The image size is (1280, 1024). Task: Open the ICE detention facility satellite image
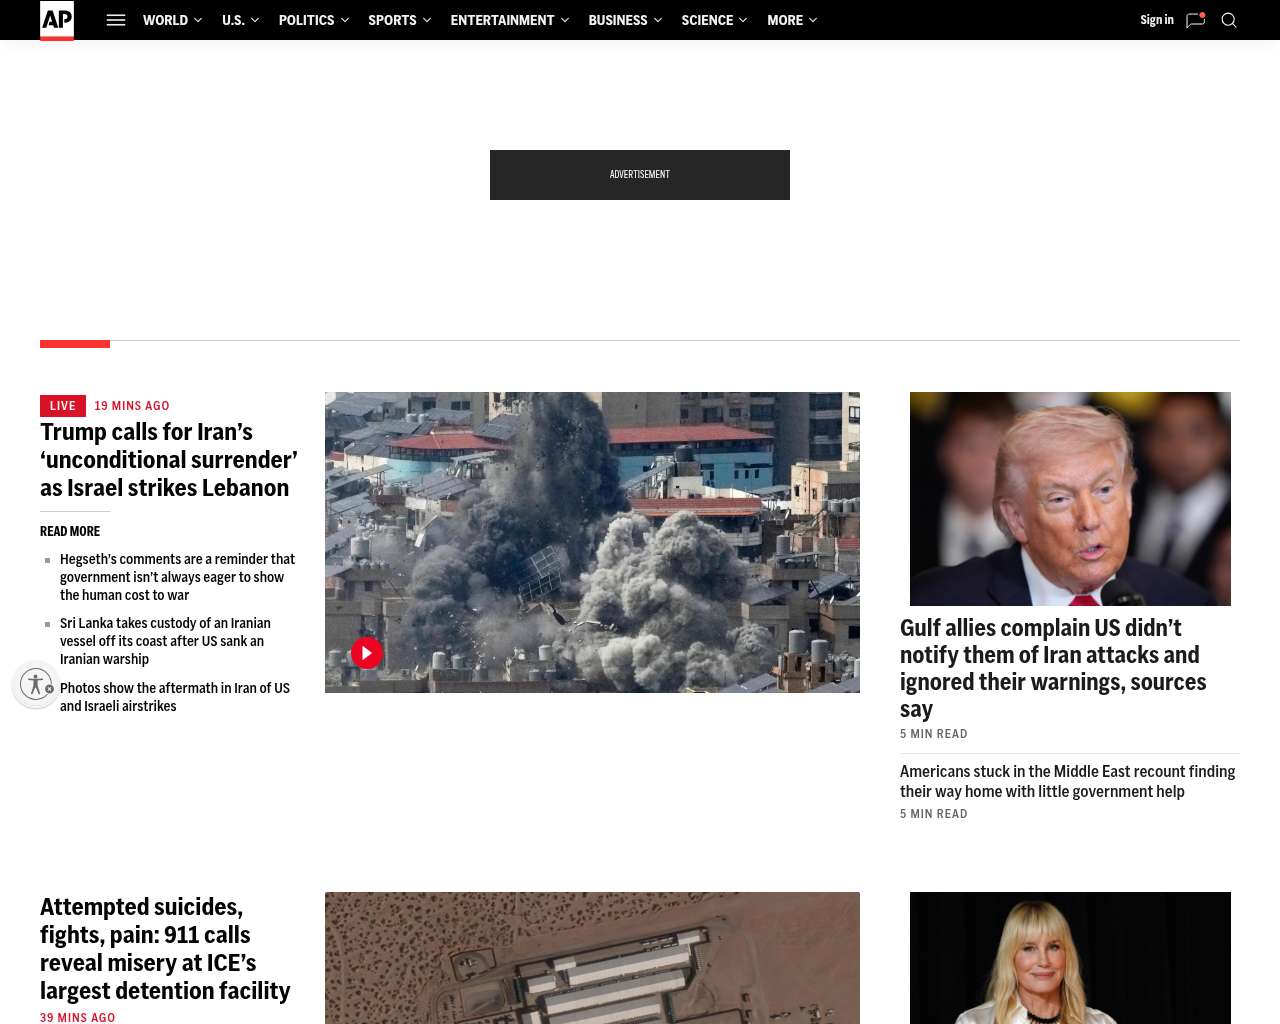click(592, 957)
